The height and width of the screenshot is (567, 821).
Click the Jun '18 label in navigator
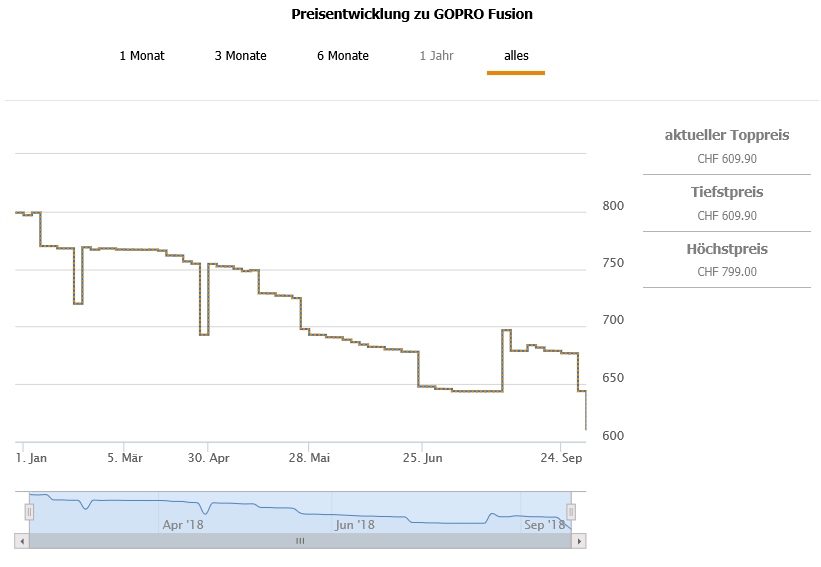(355, 524)
